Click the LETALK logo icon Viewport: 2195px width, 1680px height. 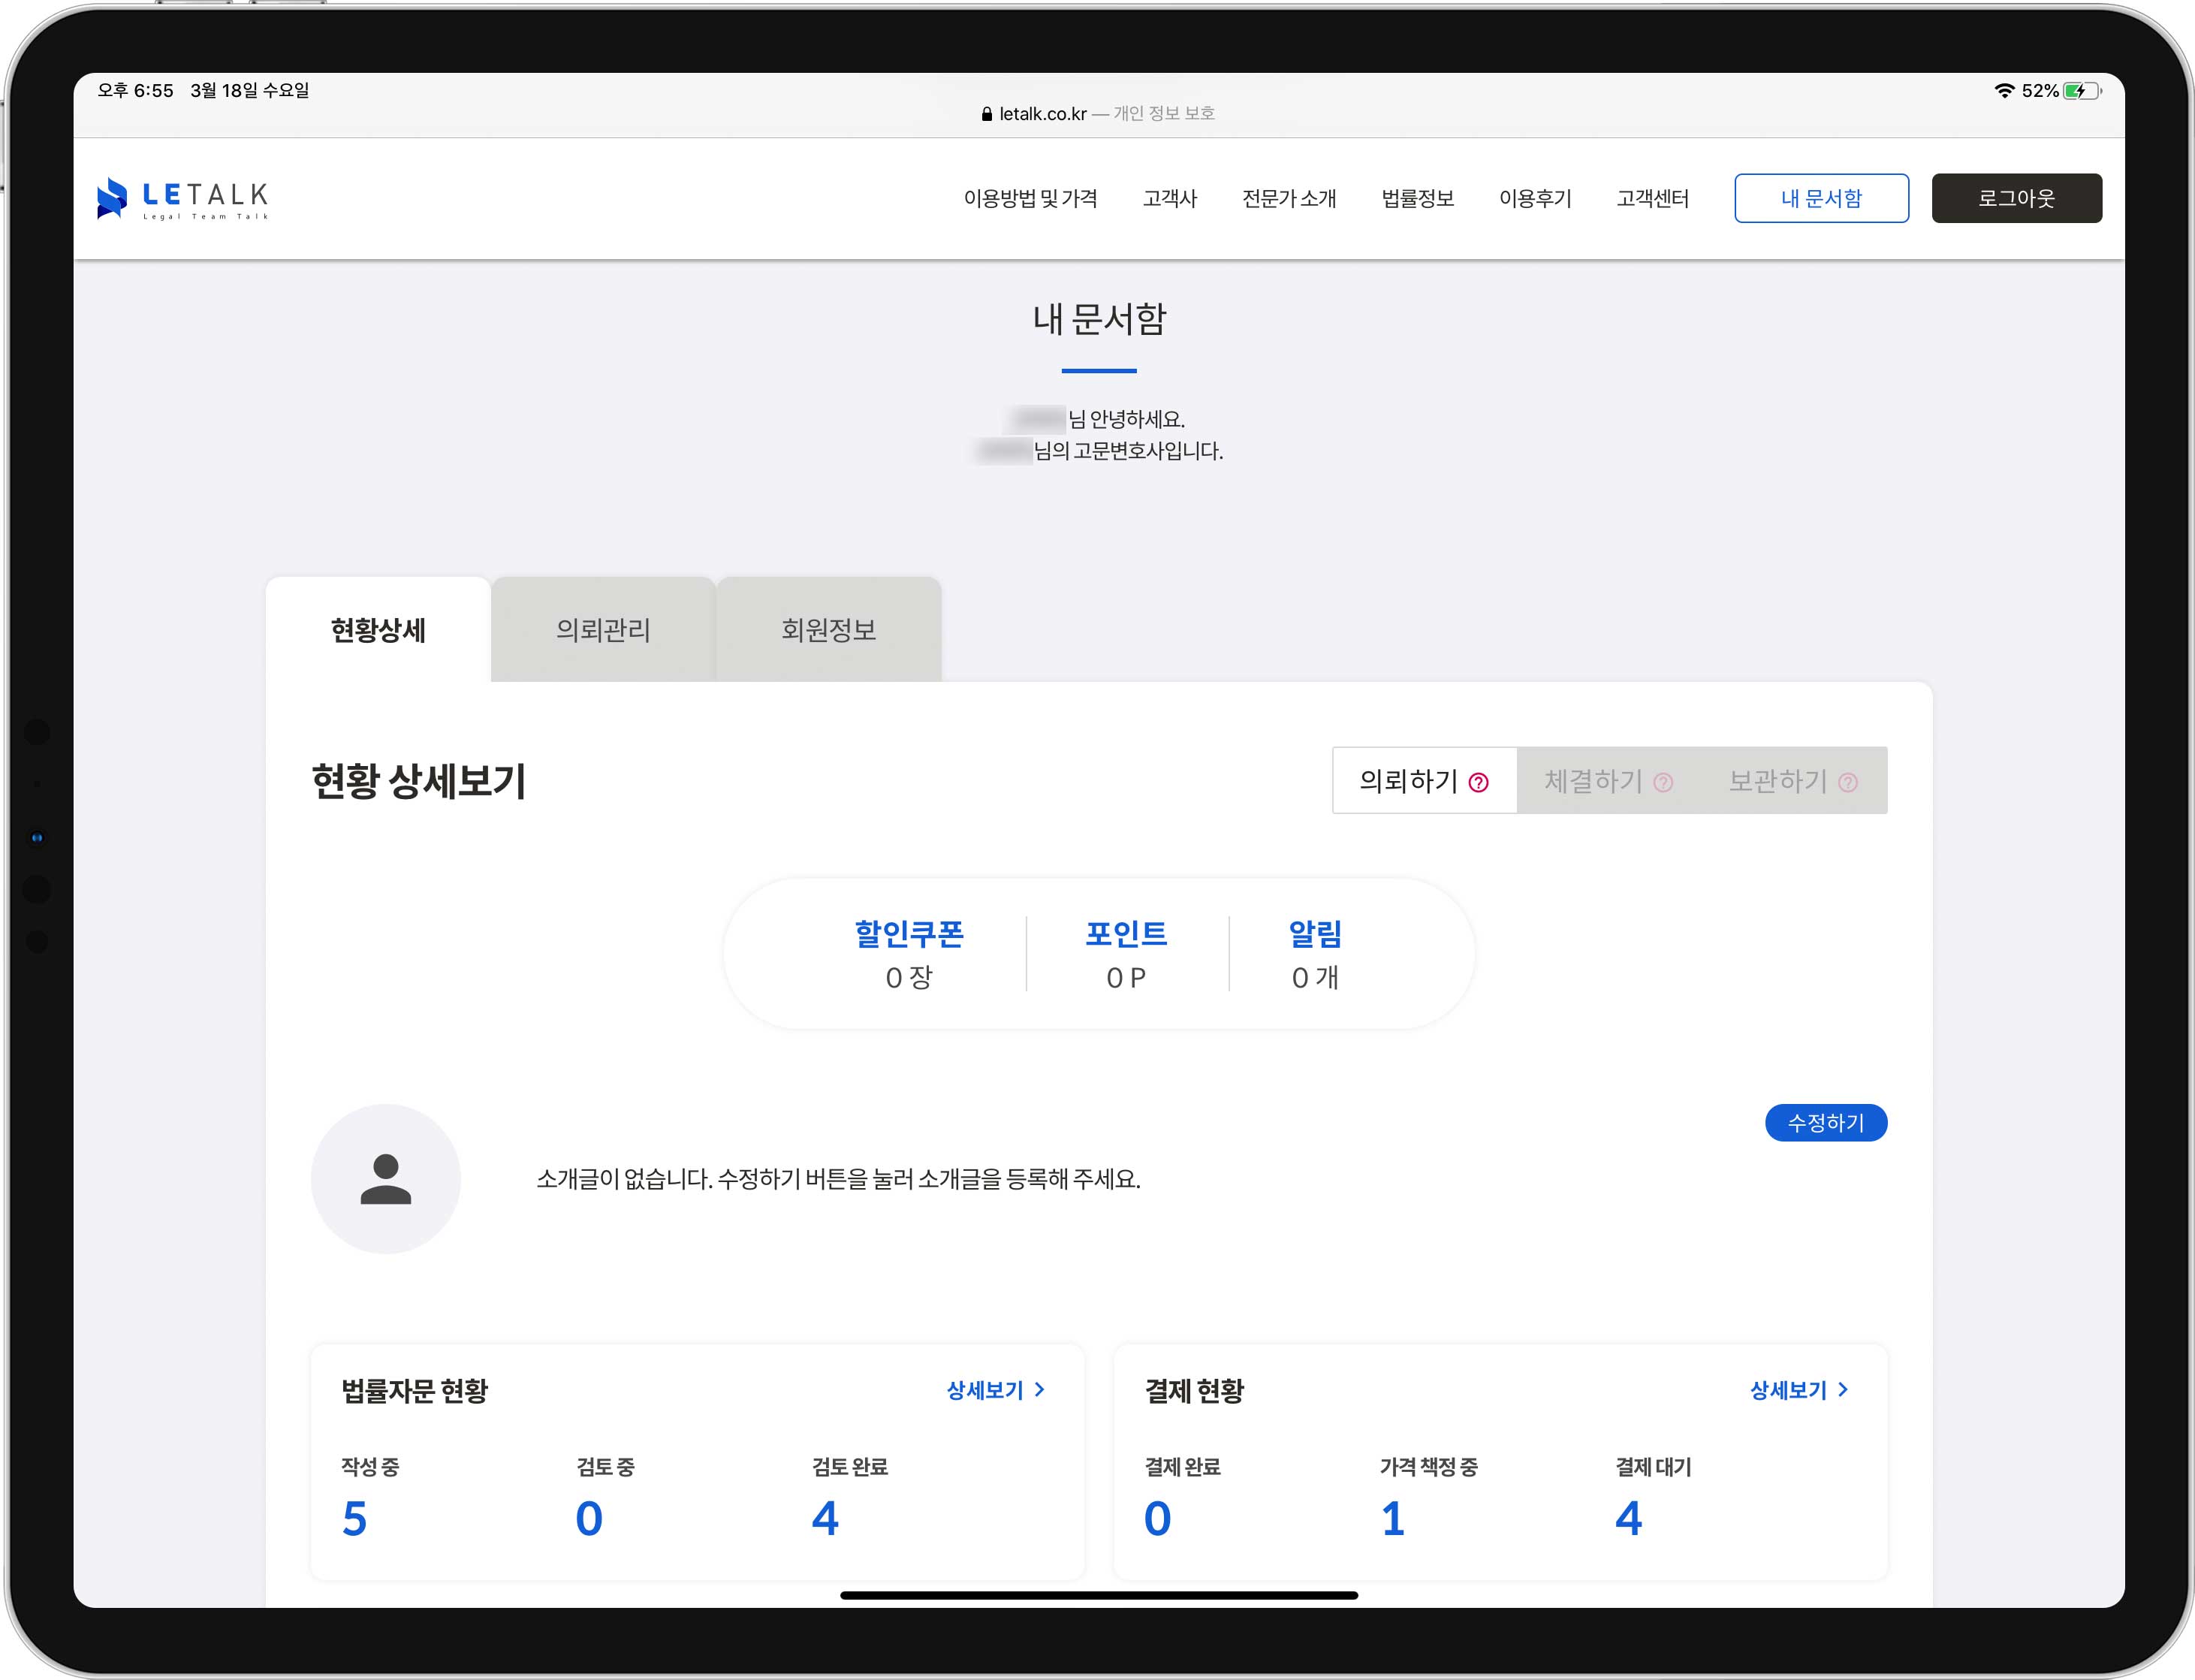[x=112, y=198]
